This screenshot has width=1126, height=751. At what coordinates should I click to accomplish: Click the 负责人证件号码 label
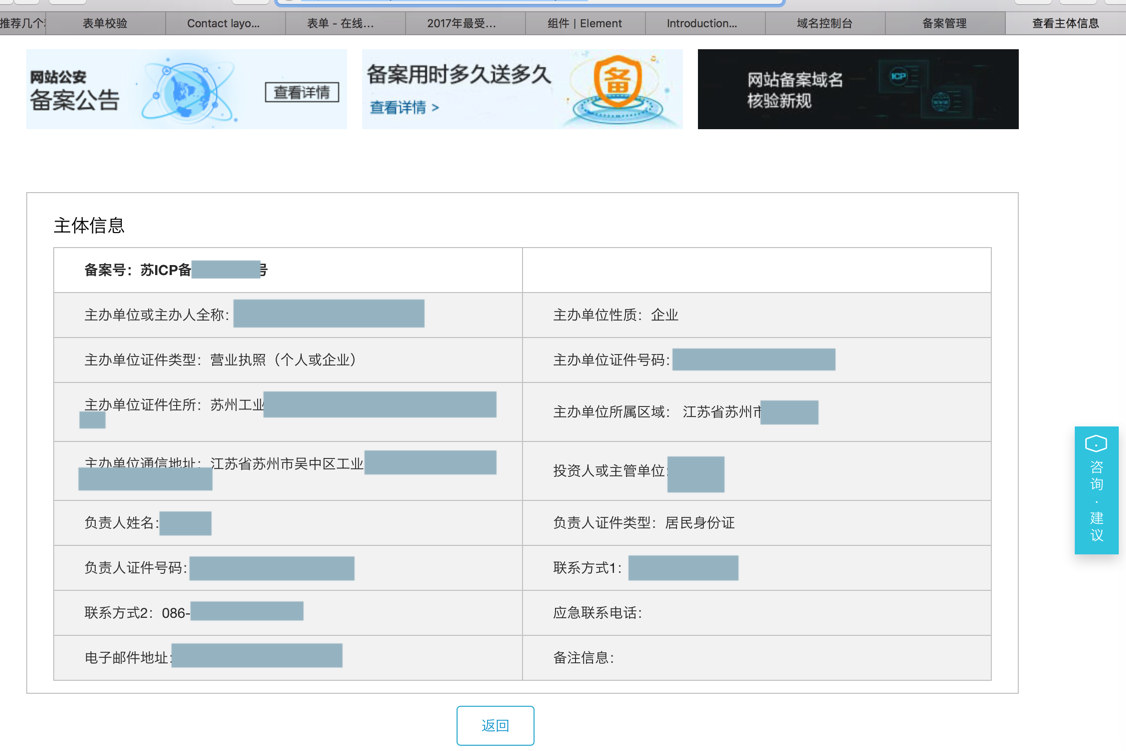tap(136, 568)
